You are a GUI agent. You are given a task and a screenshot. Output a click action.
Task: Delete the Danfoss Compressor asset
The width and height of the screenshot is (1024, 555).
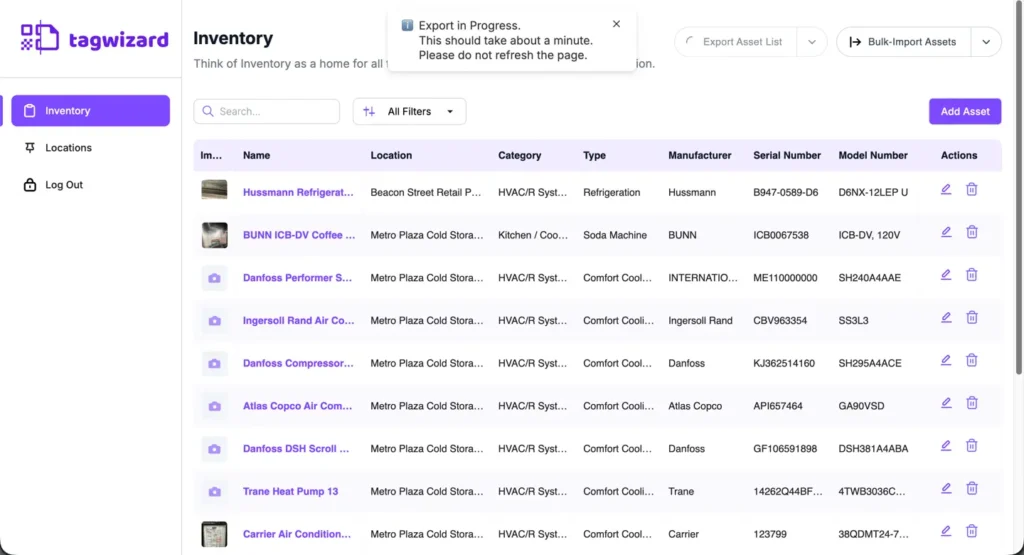click(x=972, y=360)
